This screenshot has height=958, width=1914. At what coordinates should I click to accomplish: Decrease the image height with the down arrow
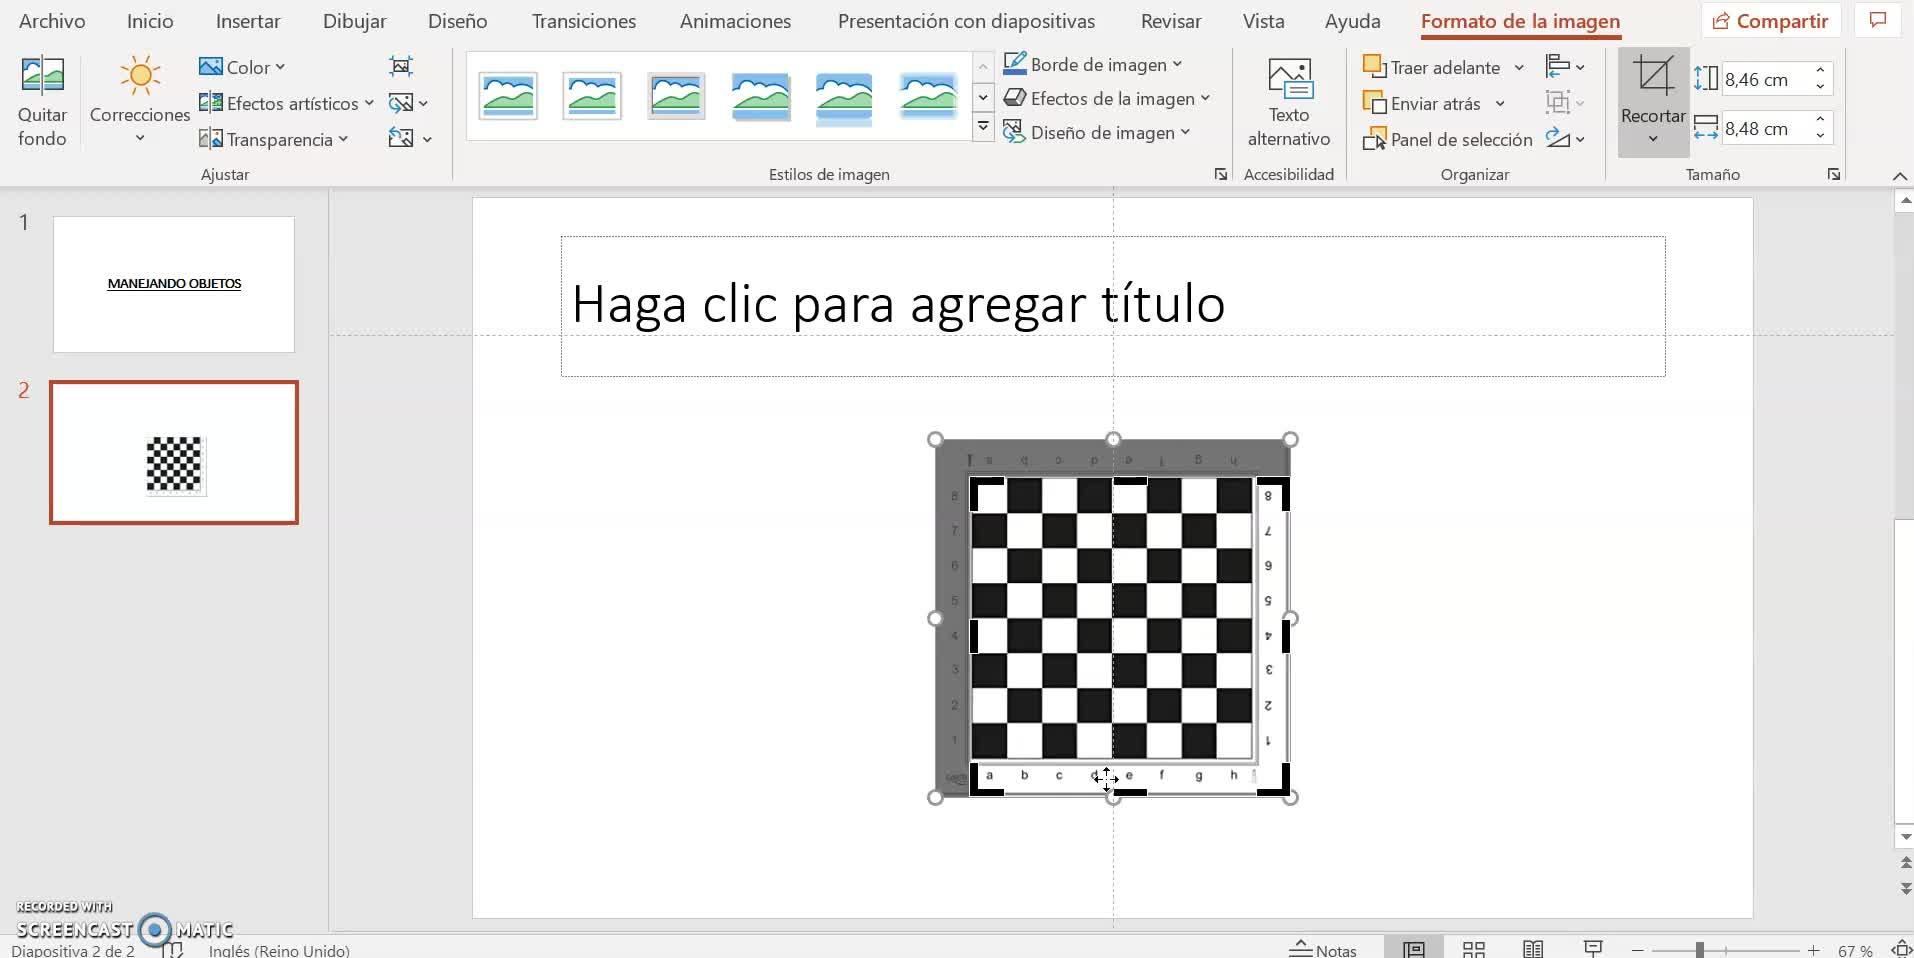1821,87
